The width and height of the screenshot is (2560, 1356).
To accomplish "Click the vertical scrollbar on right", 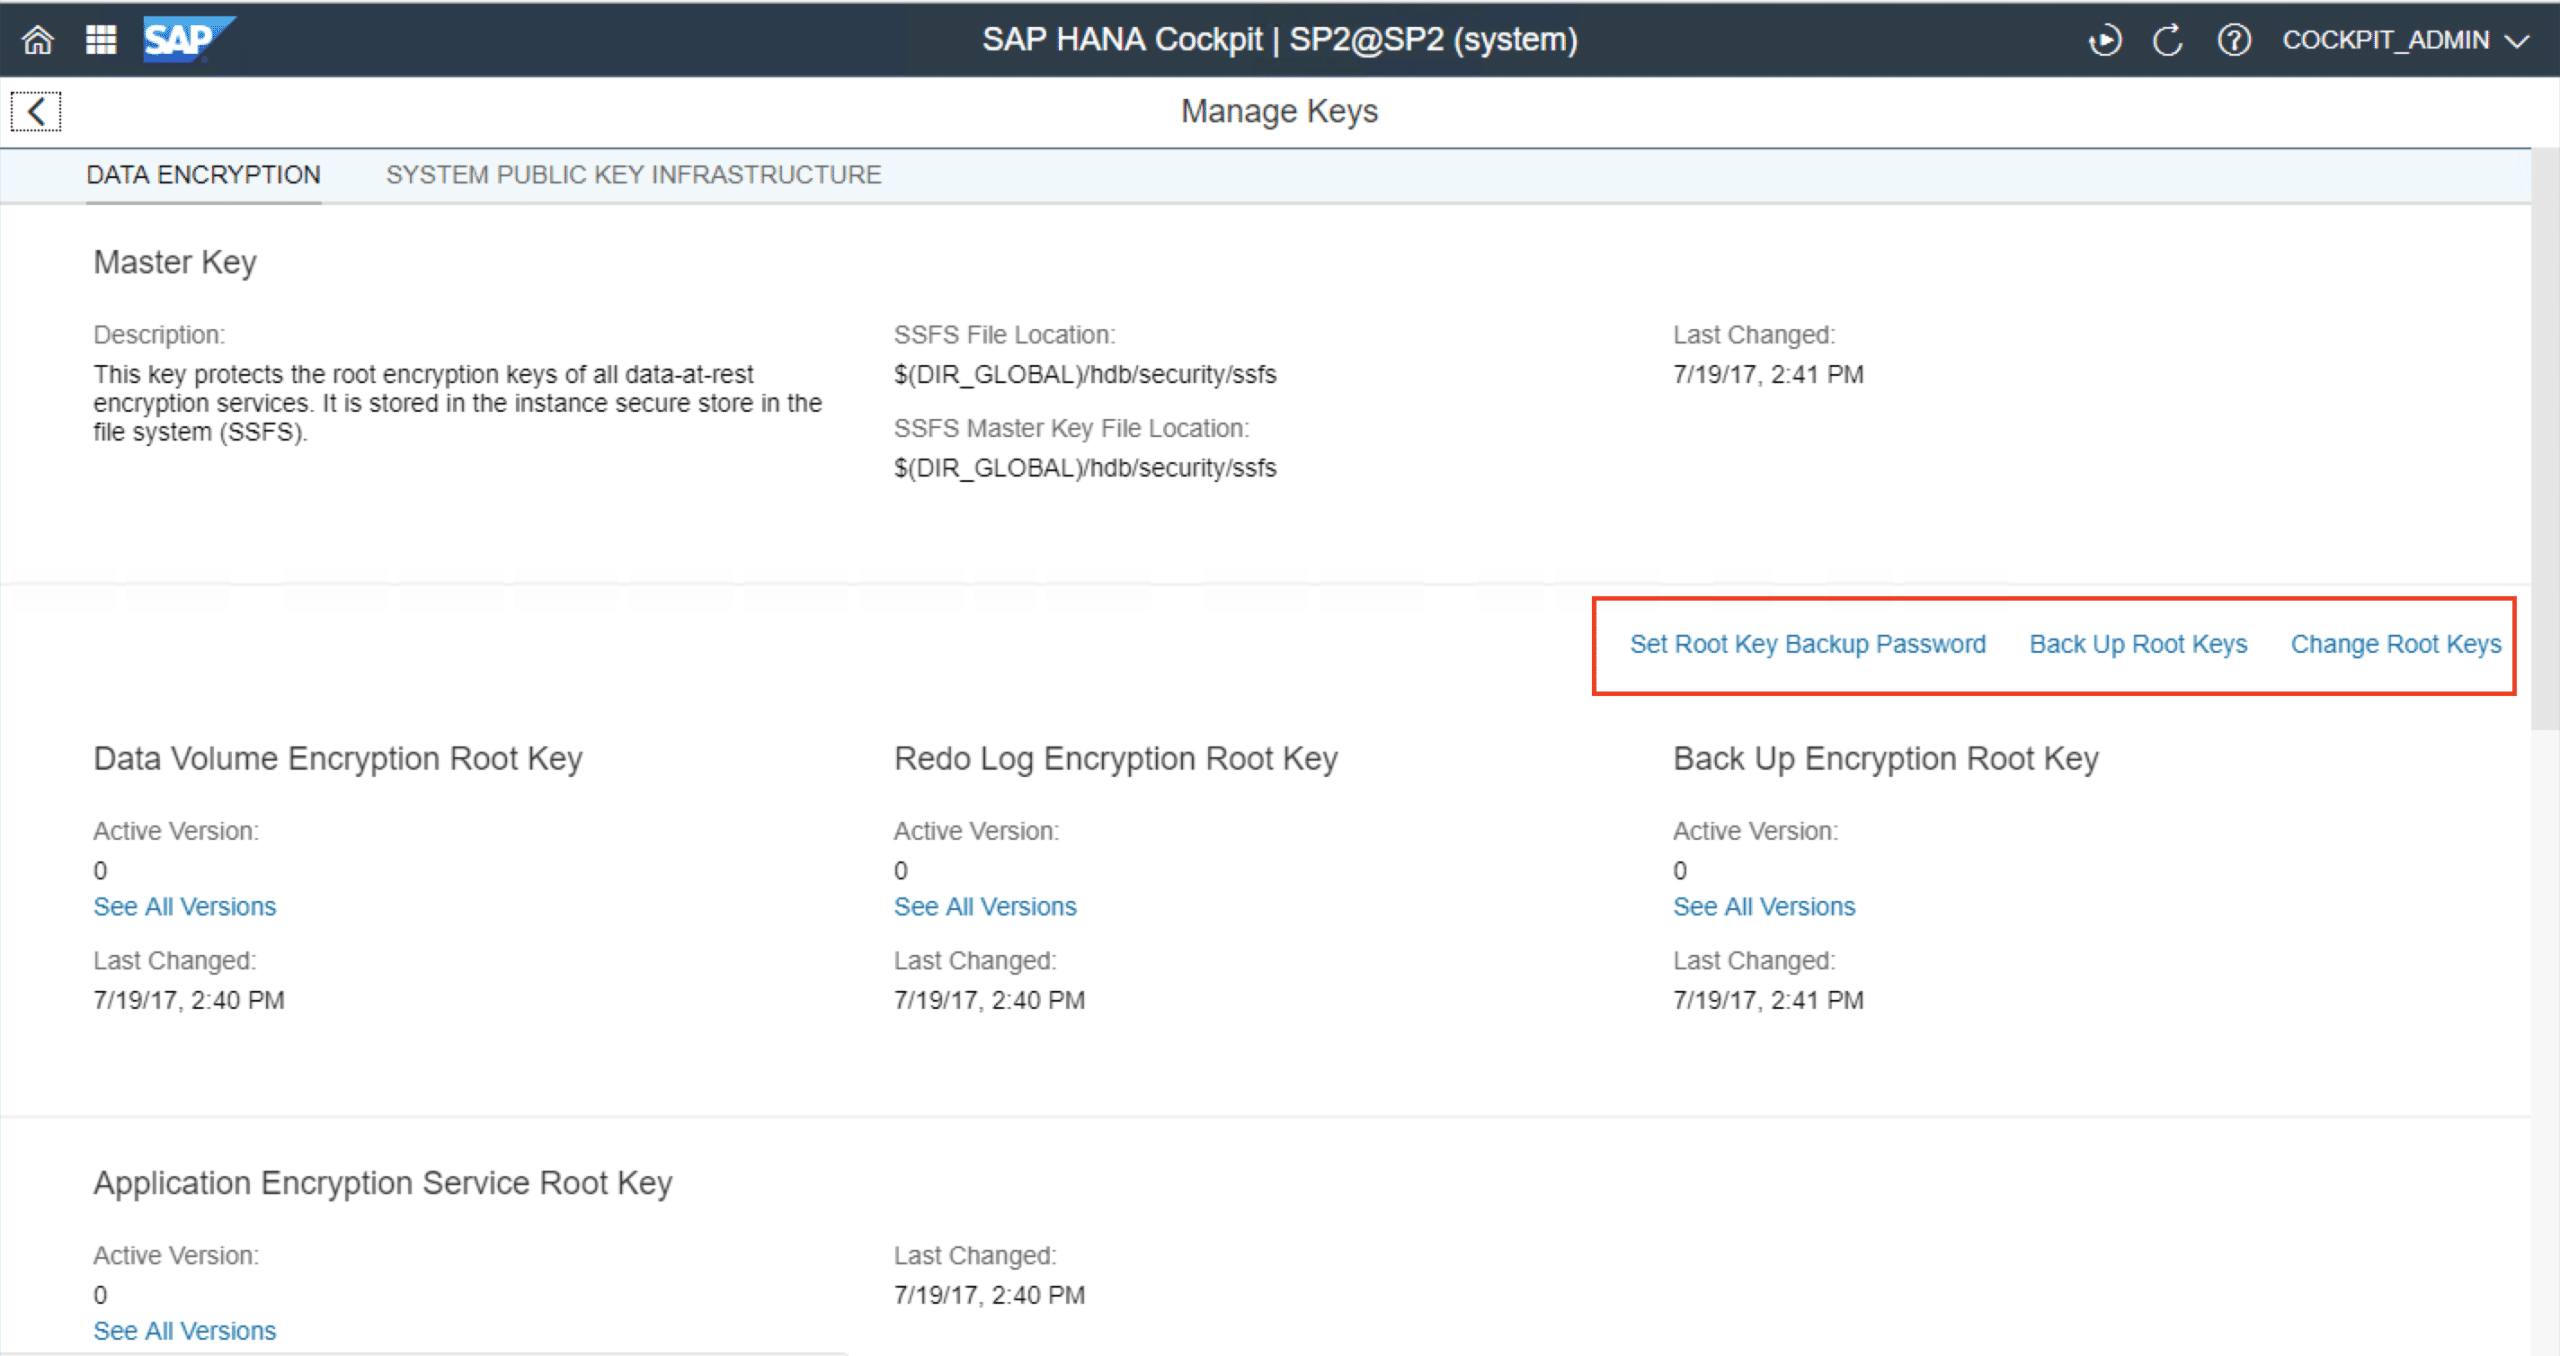I will [x=2545, y=440].
